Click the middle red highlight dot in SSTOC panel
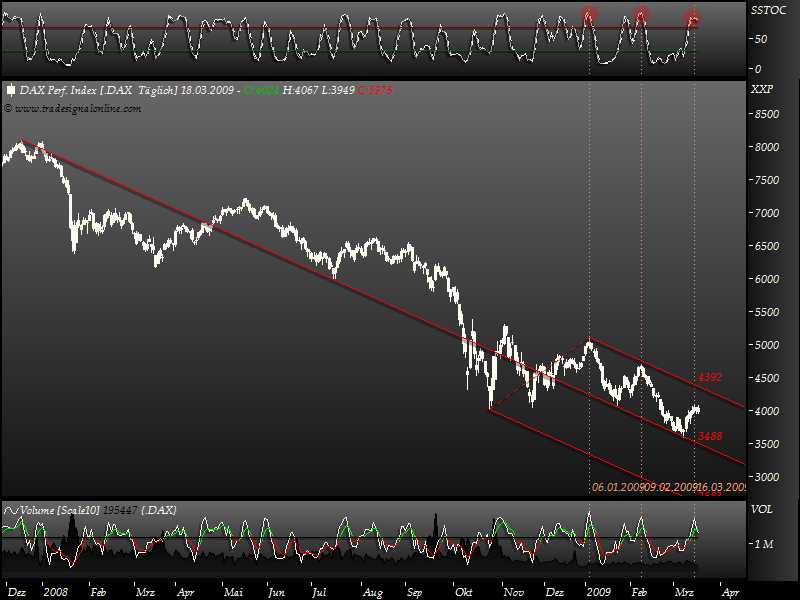Screen dimensions: 800x600 [641, 13]
